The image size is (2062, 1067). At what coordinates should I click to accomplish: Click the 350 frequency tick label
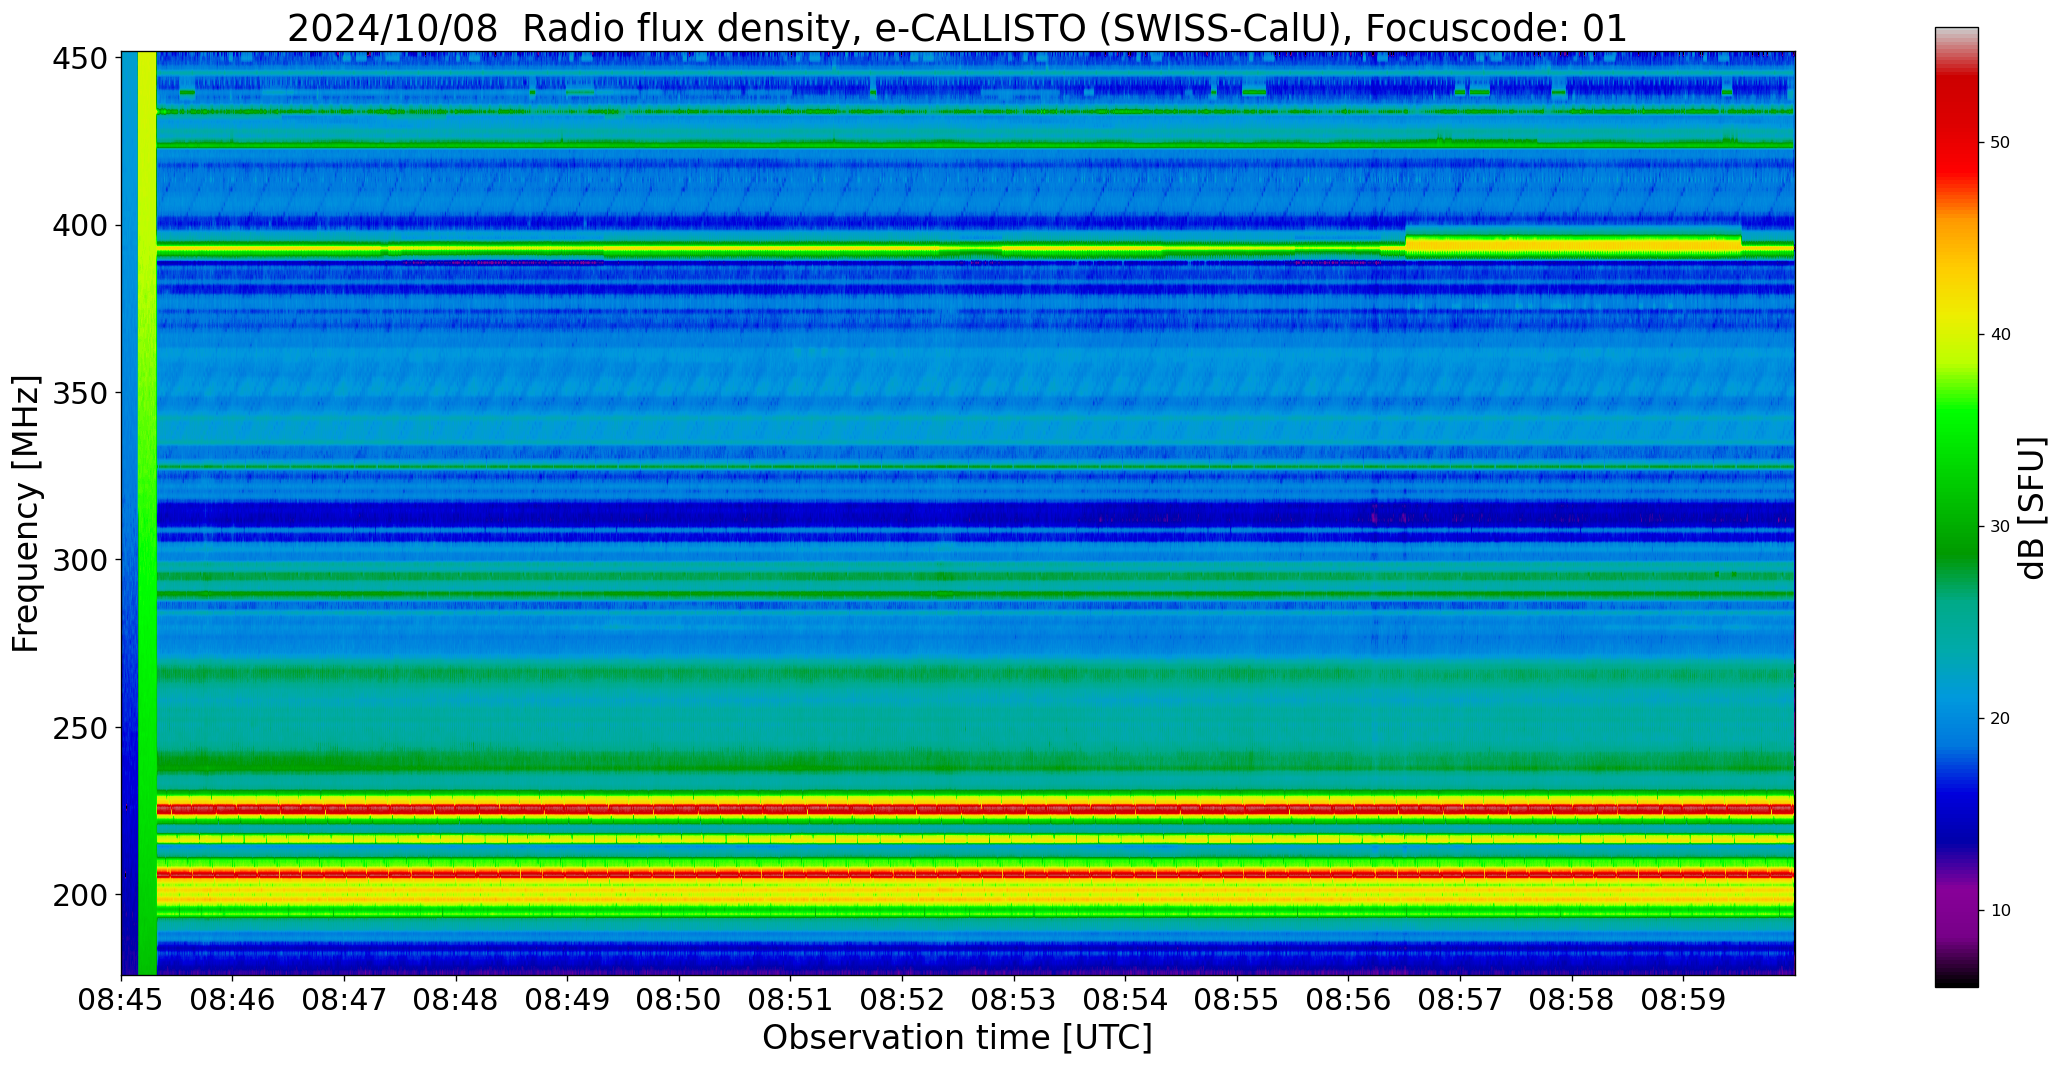pos(80,393)
